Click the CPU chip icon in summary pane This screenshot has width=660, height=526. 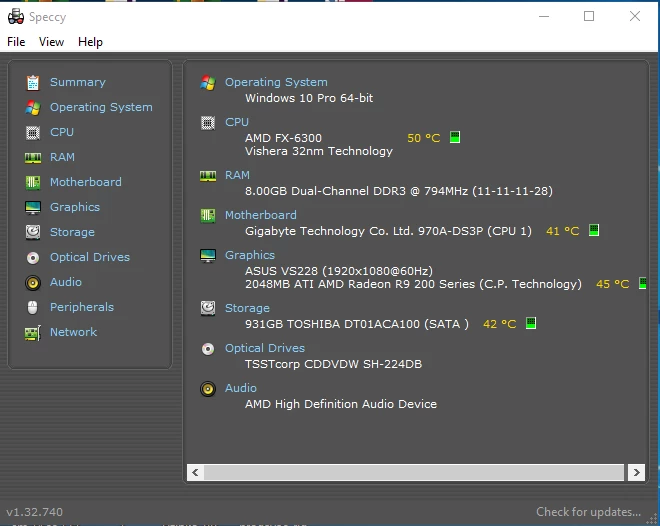tap(208, 123)
